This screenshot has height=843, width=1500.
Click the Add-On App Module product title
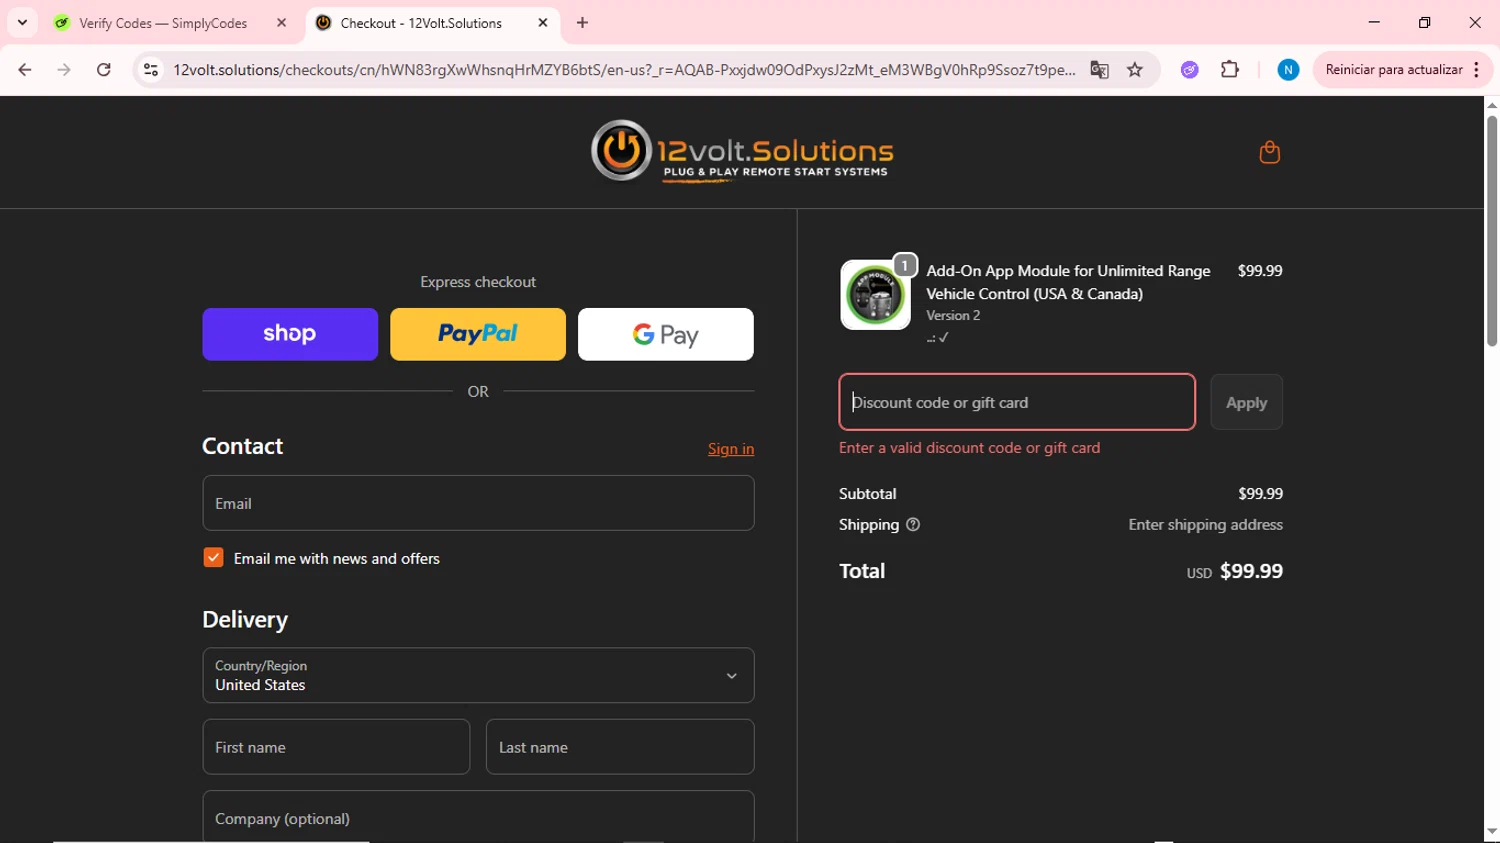click(1068, 282)
